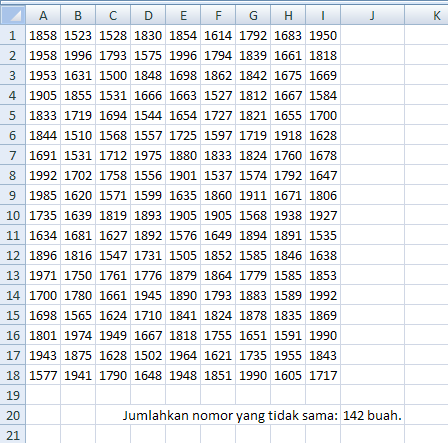448x443 pixels.
Task: Select the cell with value 1801
Action: coord(43,335)
